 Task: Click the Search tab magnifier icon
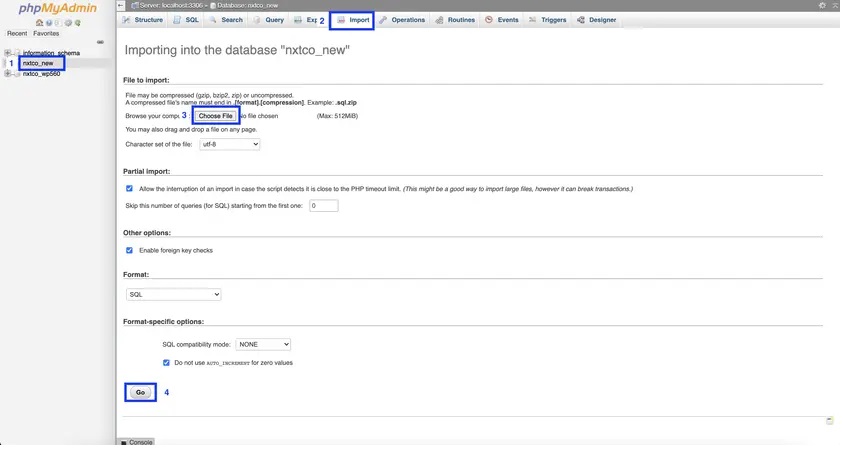(213, 20)
